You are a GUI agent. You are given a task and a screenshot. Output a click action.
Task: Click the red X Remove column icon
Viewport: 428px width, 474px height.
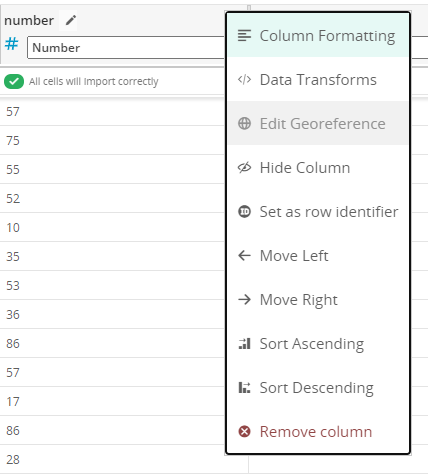coord(244,431)
